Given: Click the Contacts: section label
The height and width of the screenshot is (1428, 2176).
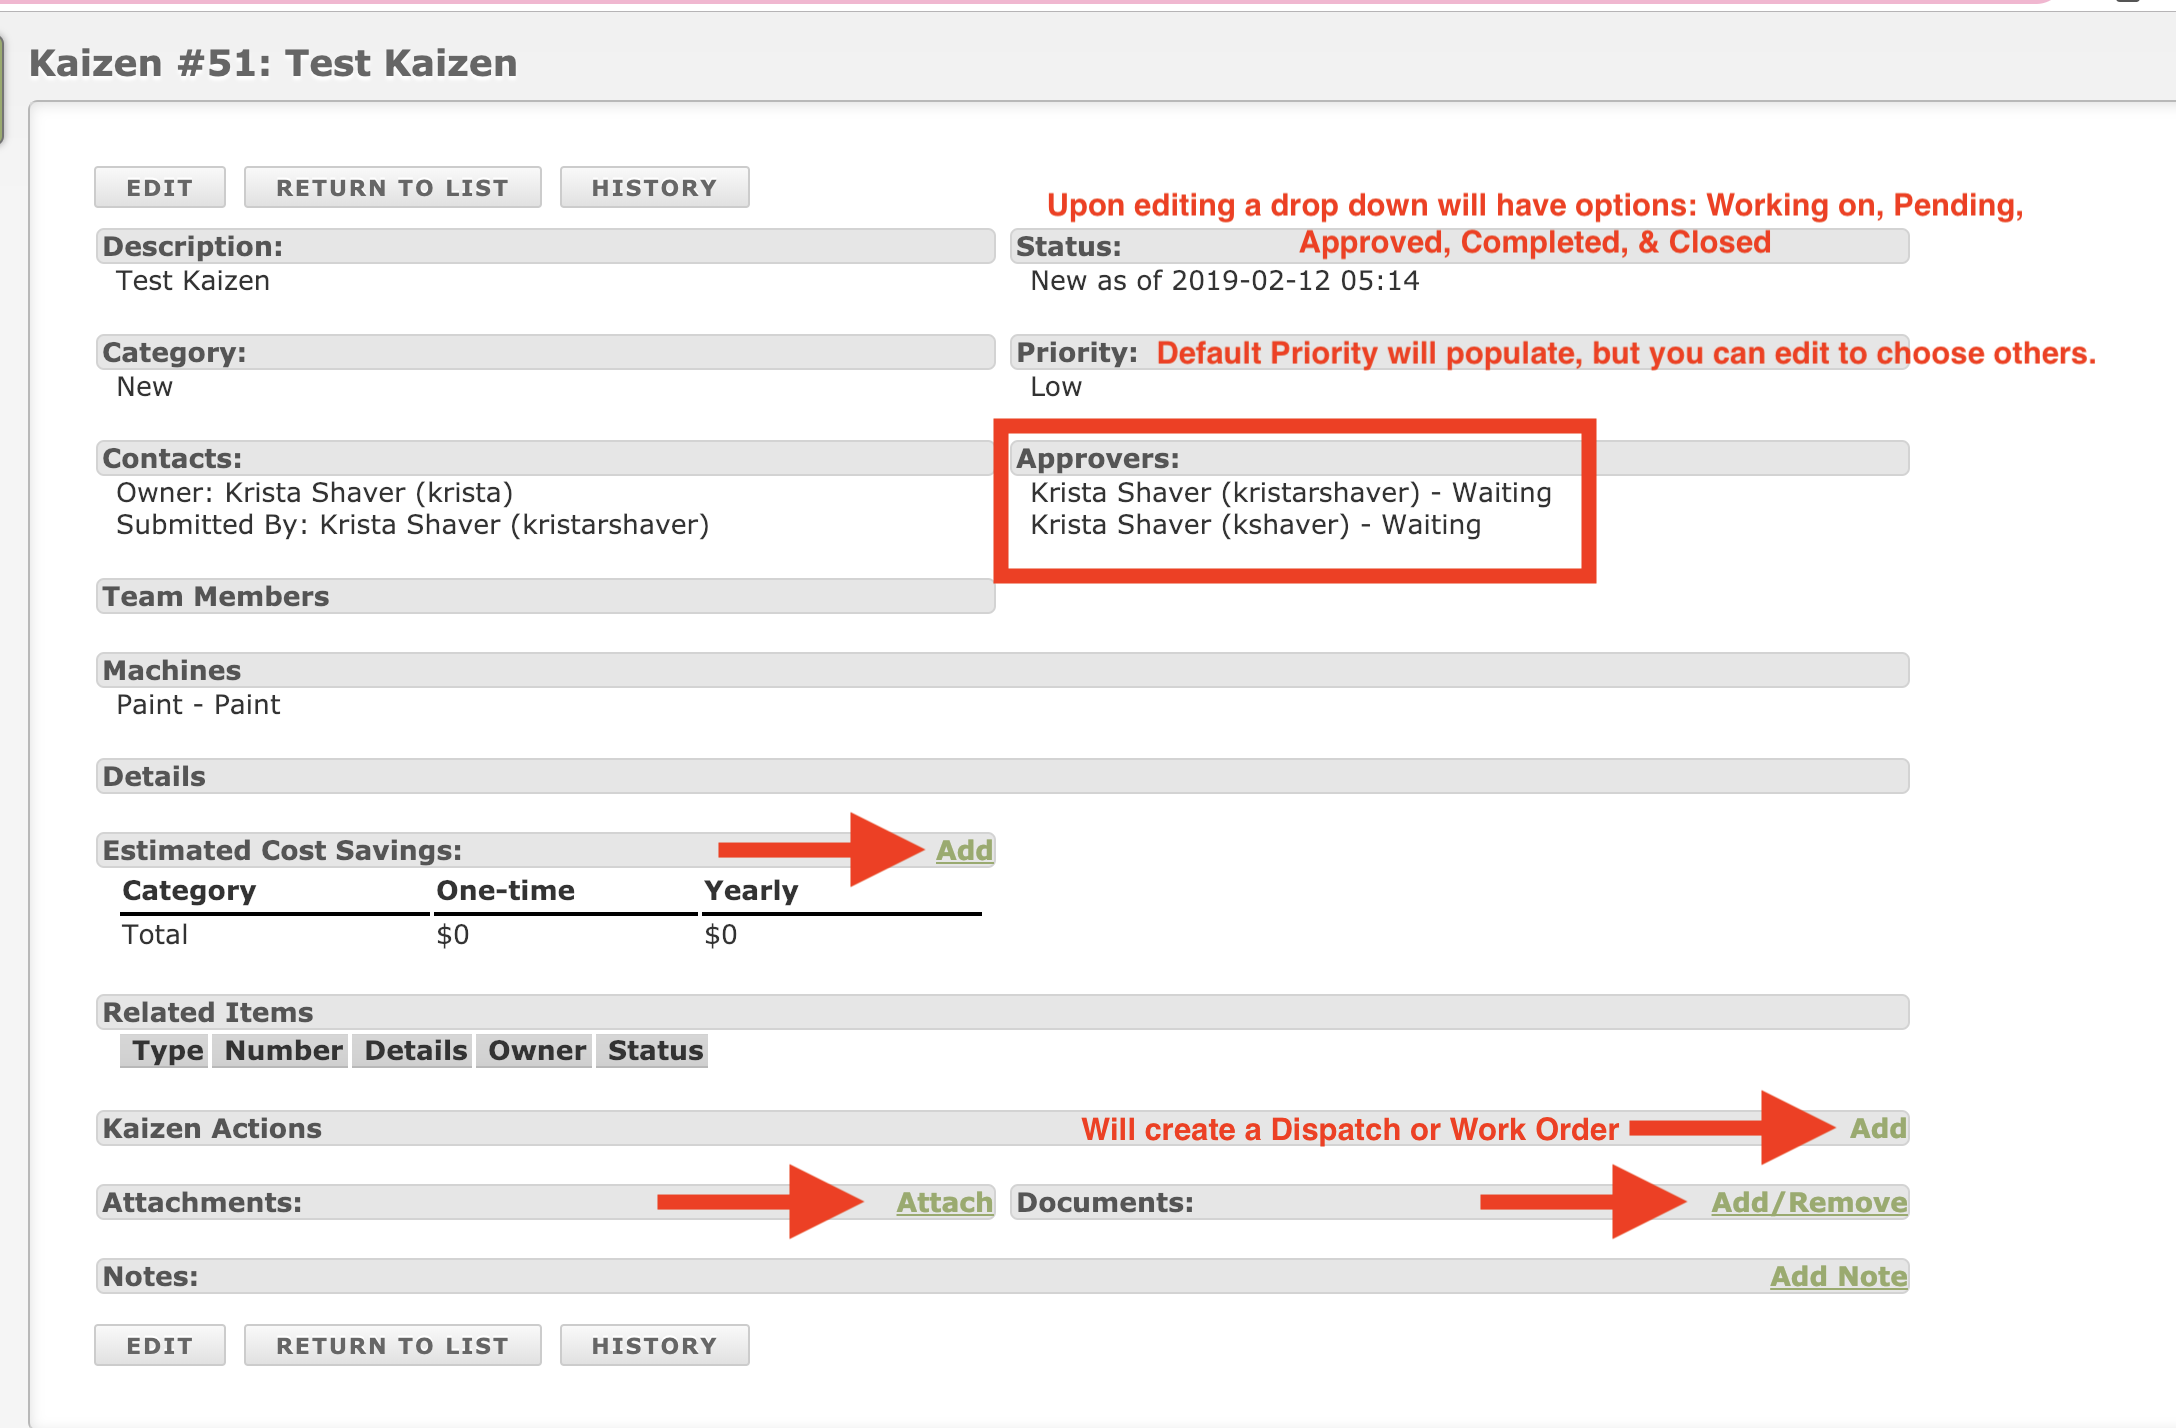Looking at the screenshot, I should point(172,458).
